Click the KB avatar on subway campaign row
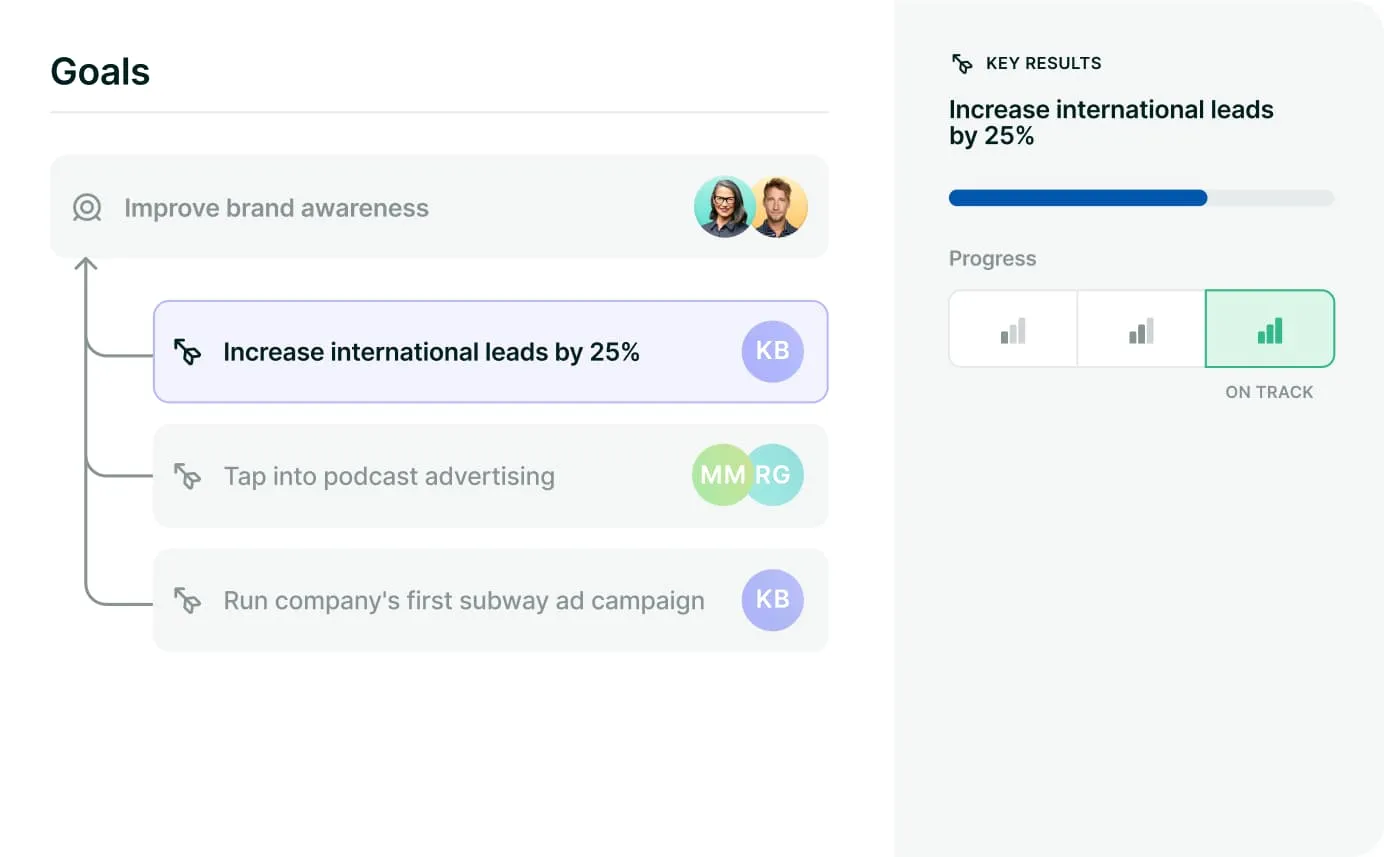Screen dimensions: 1384x857 [x=772, y=600]
